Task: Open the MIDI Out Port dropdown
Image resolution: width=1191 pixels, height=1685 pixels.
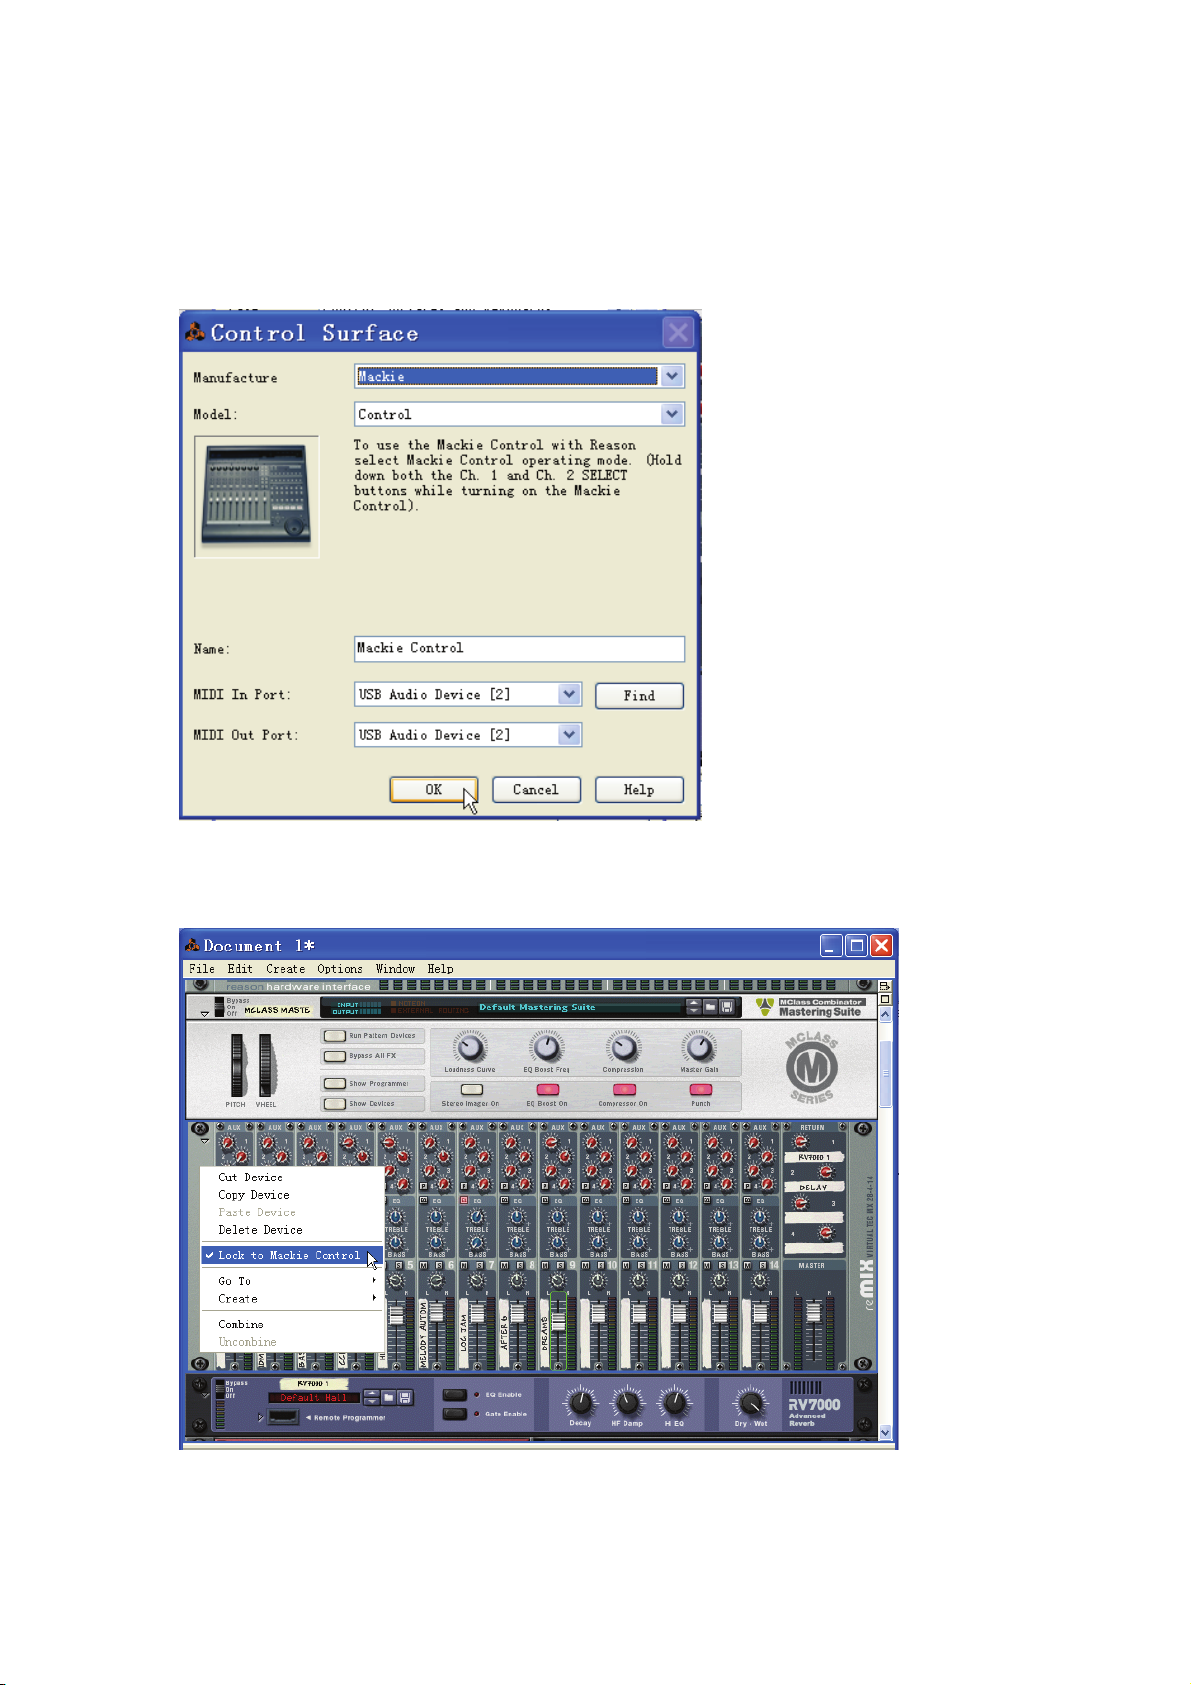Action: point(569,735)
